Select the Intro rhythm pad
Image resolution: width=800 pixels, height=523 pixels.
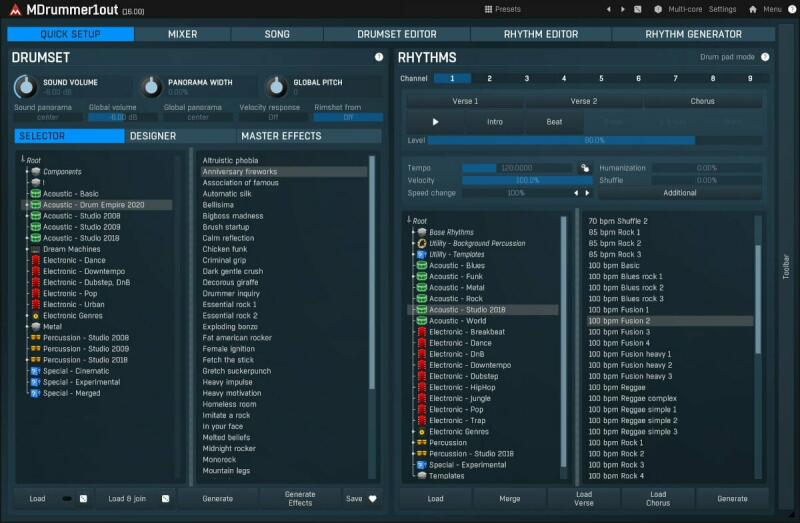pos(495,122)
